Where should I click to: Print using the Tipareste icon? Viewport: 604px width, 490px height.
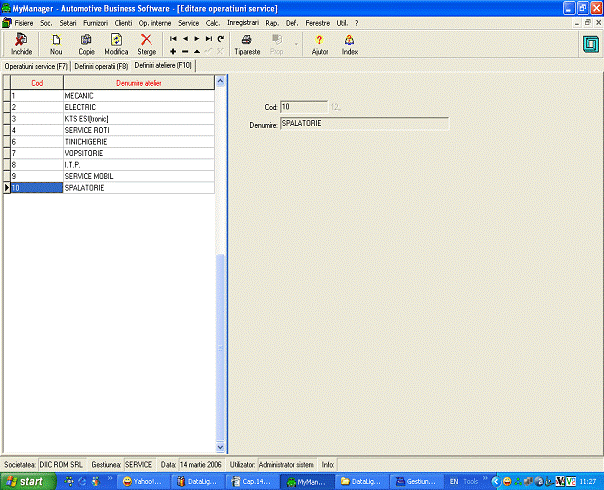246,43
